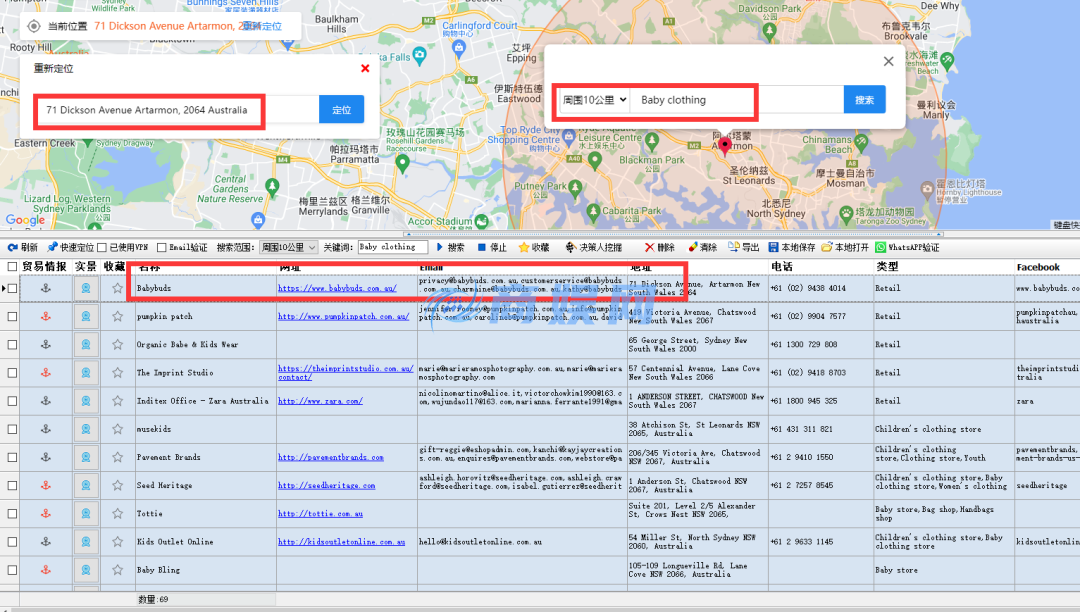Screen dimensions: 1080x612
Task: Click the 删除 delete red X icon
Action: point(650,247)
